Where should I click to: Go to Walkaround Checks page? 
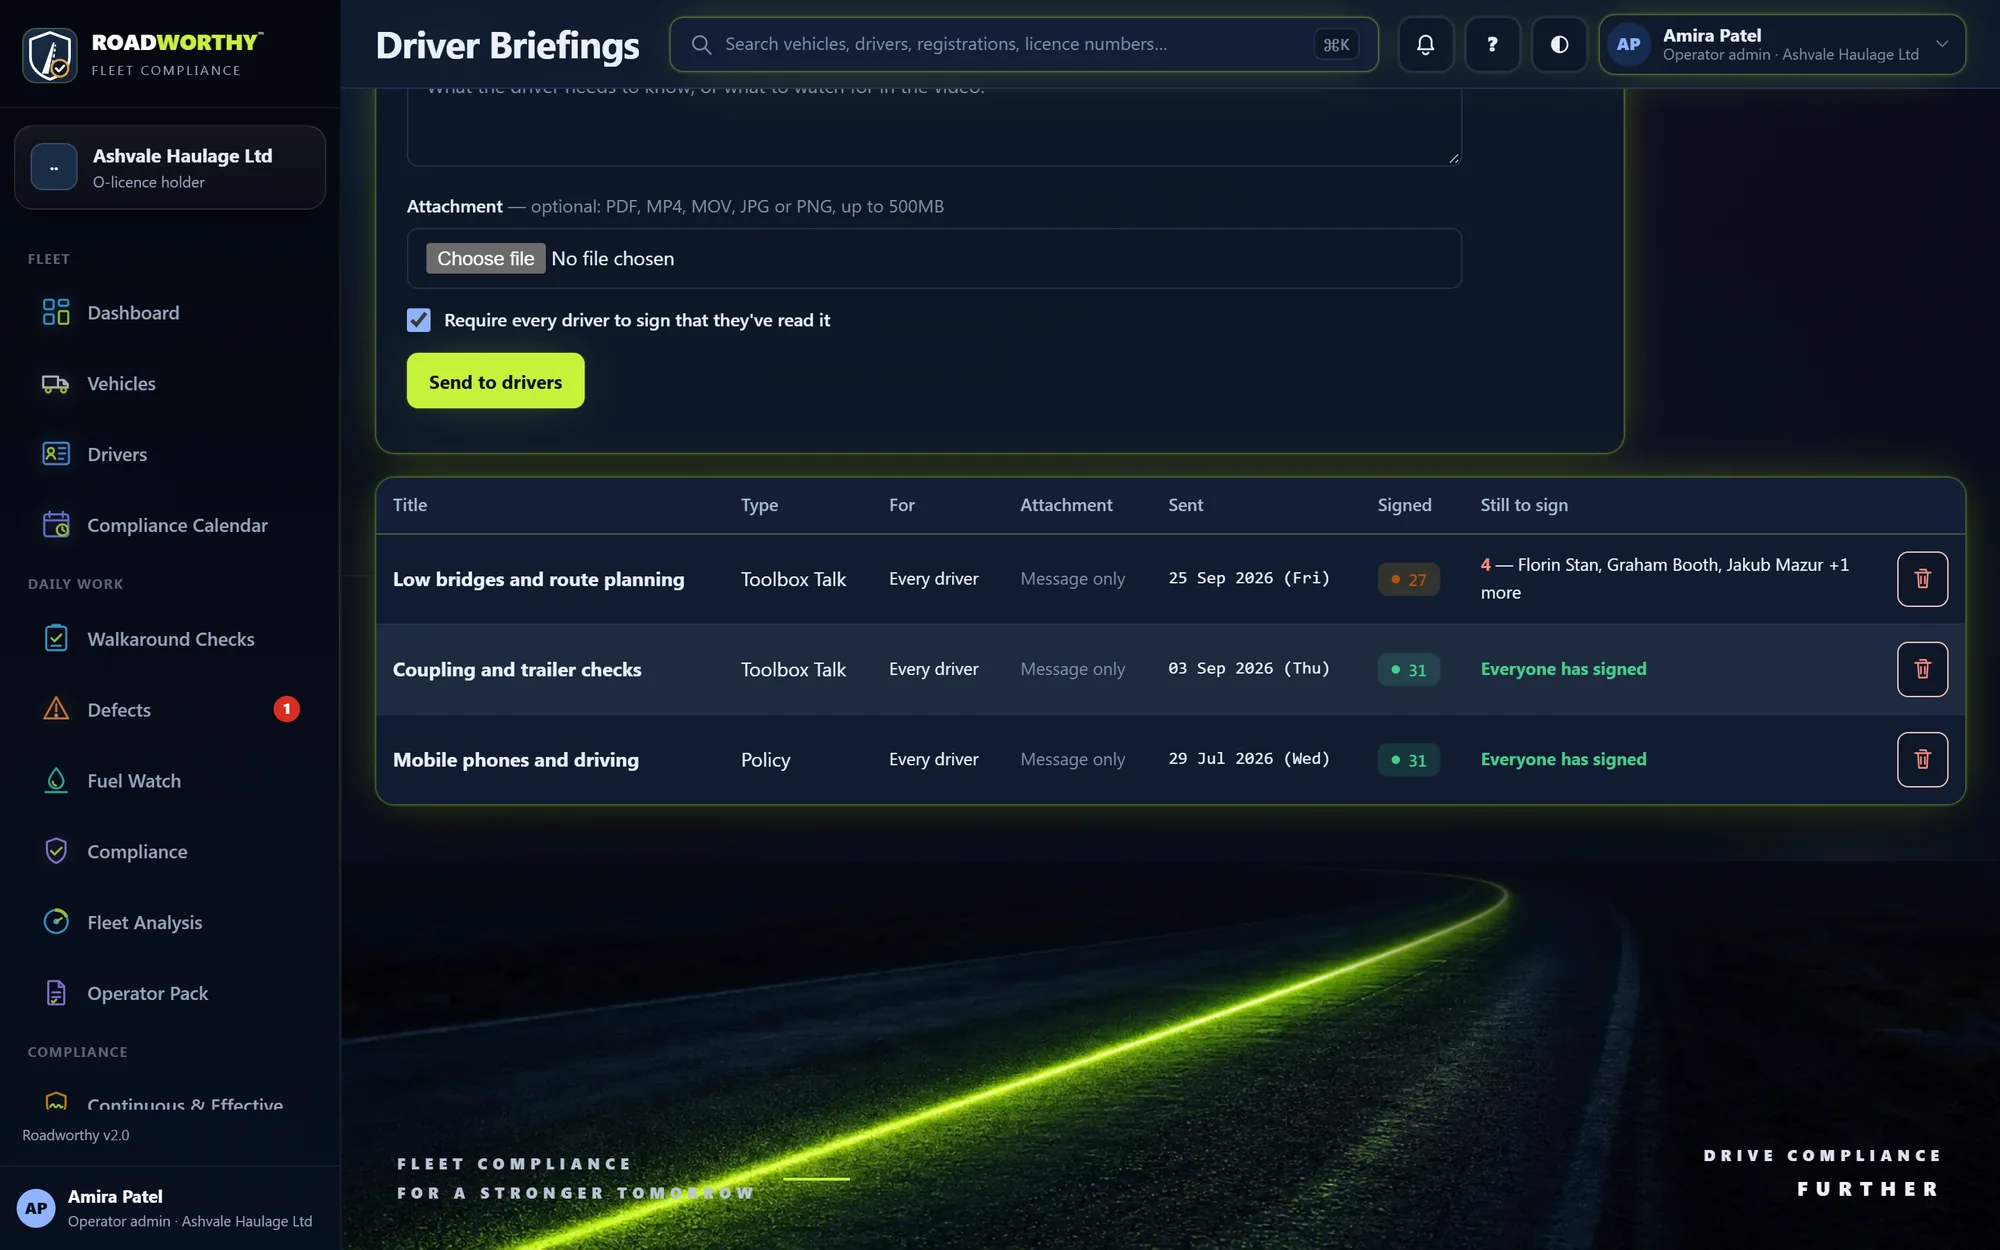(x=170, y=638)
